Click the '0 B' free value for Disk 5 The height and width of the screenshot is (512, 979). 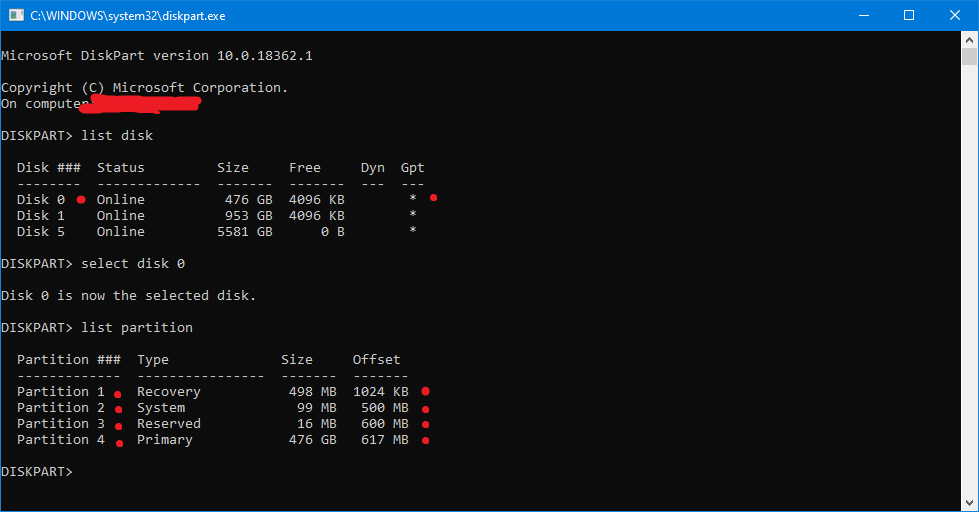(x=333, y=232)
